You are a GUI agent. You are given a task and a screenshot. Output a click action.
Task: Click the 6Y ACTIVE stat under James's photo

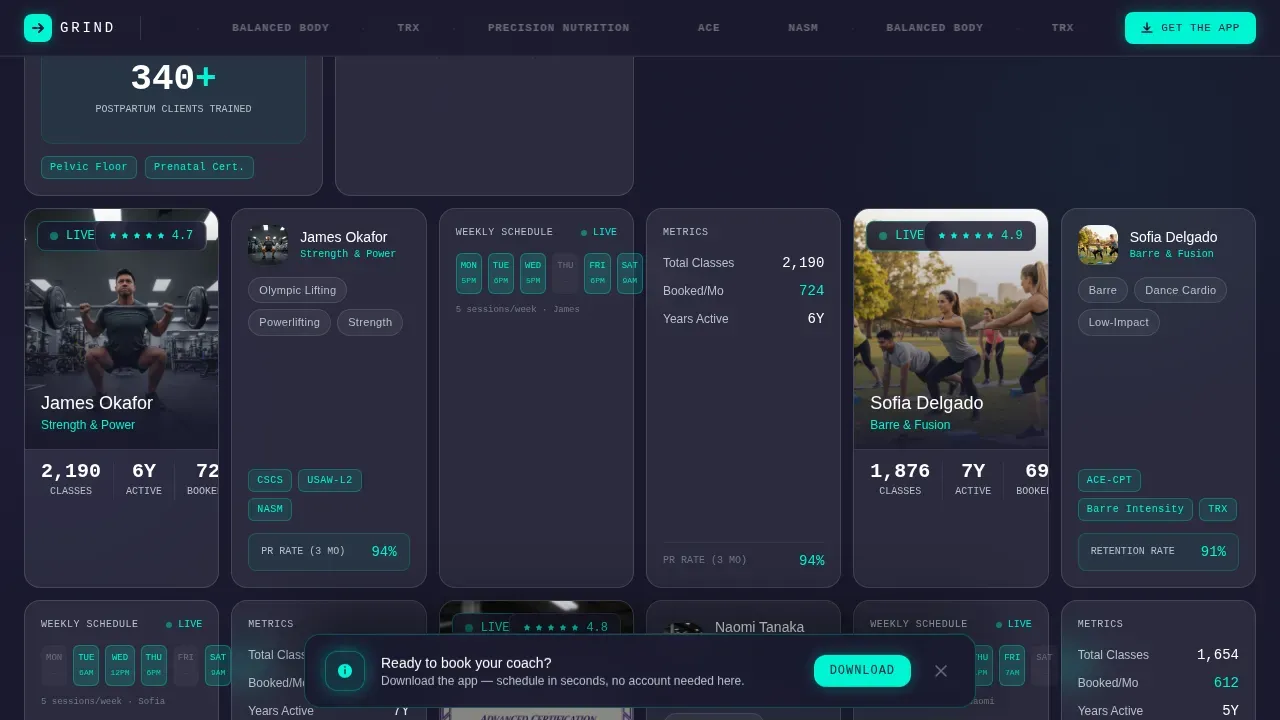coord(144,479)
